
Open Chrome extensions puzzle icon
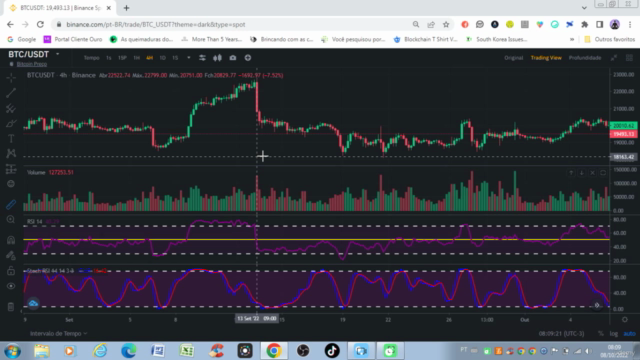tap(584, 24)
